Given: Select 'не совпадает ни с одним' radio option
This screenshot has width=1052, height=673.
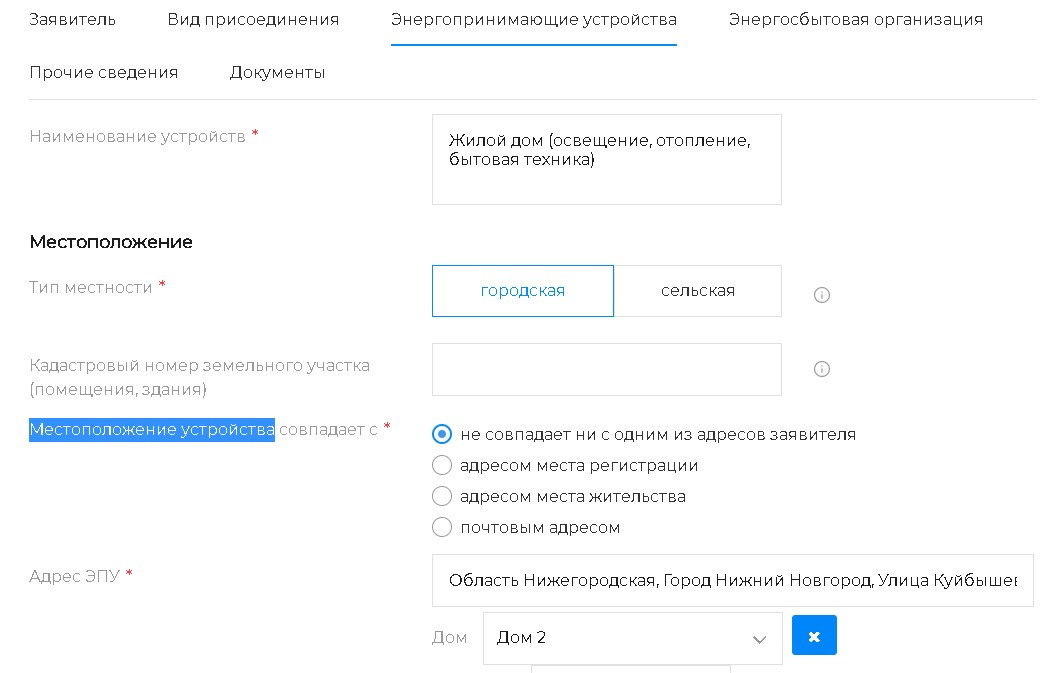Looking at the screenshot, I should [441, 434].
